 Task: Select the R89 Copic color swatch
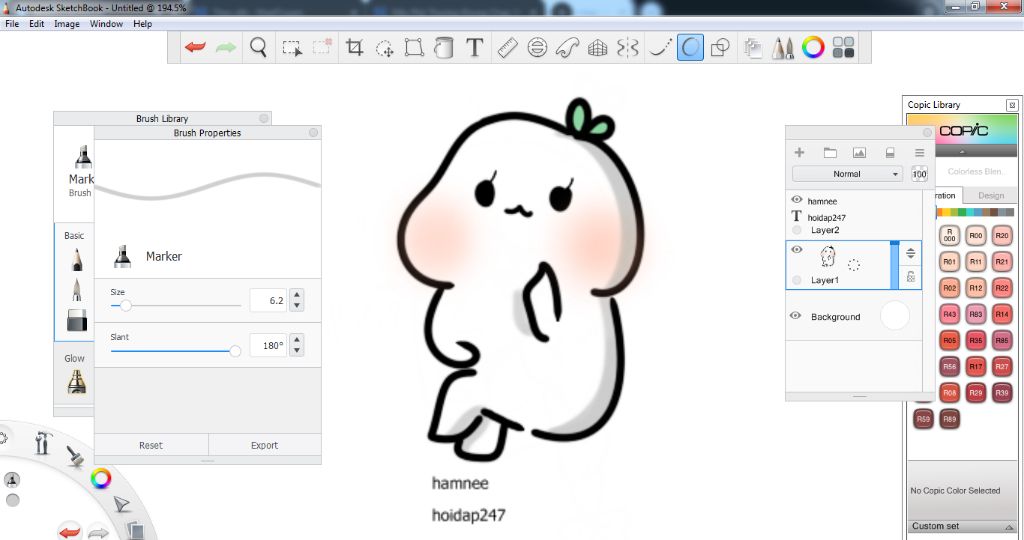[950, 419]
